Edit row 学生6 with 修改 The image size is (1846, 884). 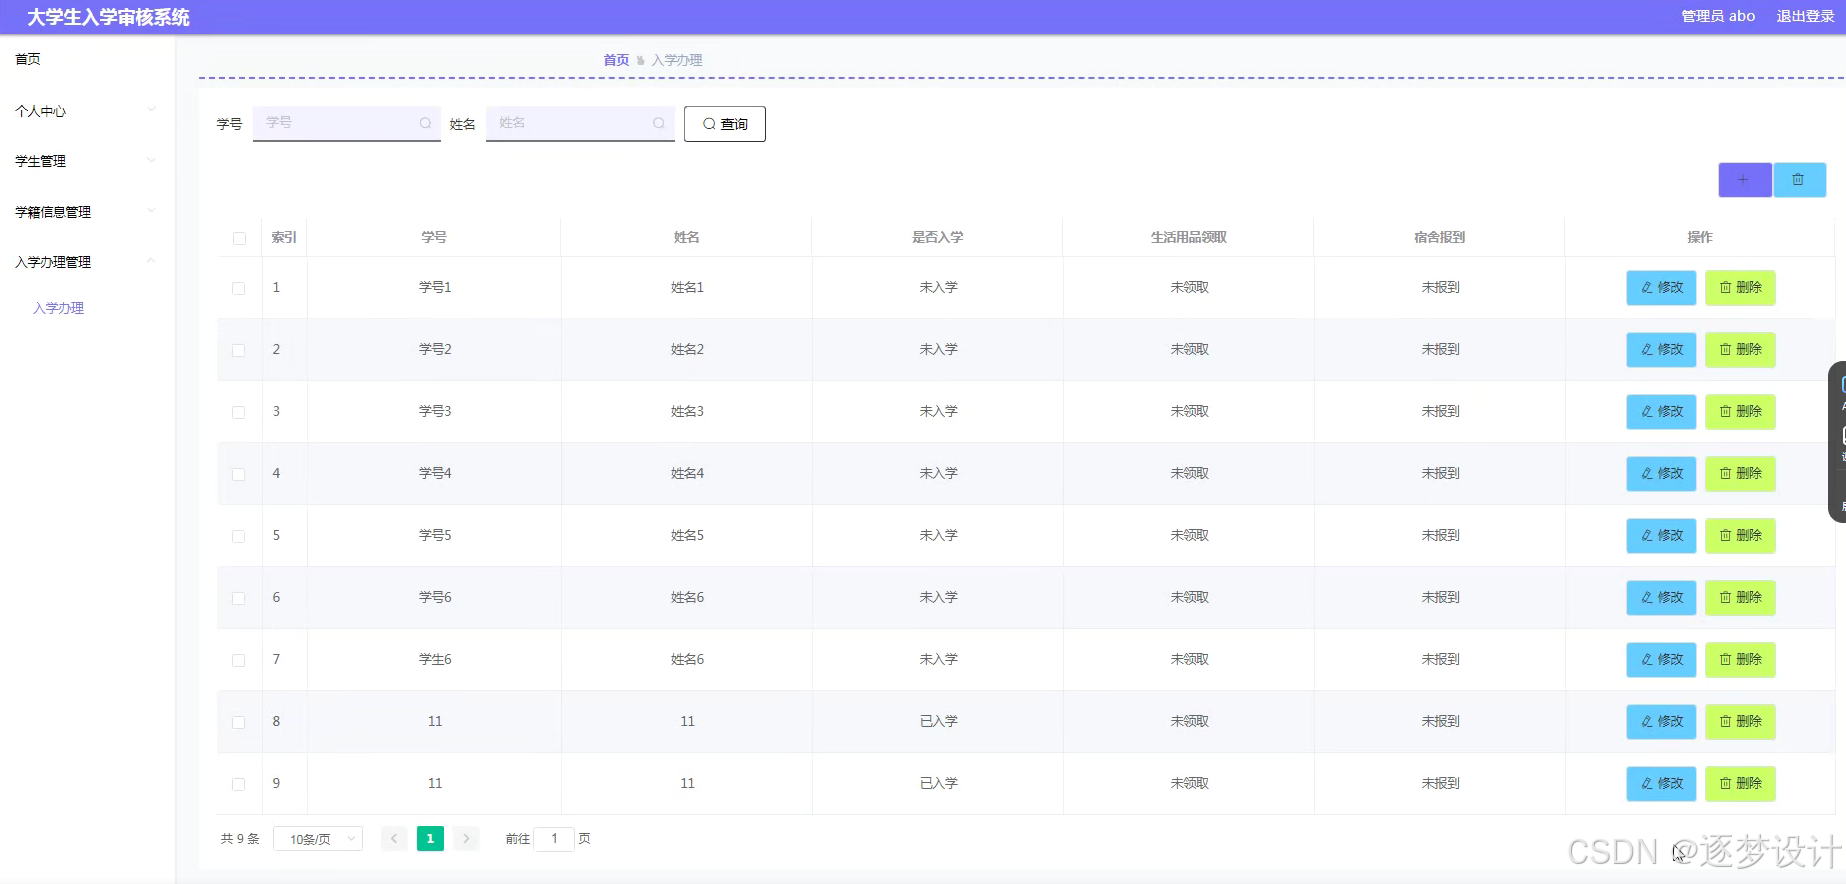click(x=1661, y=660)
